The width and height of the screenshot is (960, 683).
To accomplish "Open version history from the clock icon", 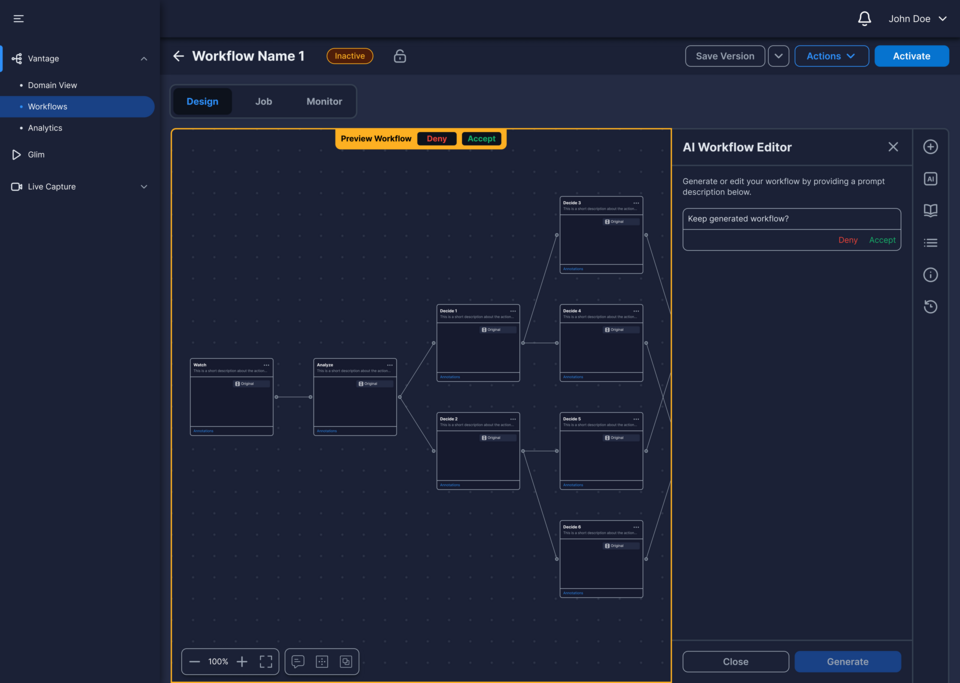I will pos(930,306).
